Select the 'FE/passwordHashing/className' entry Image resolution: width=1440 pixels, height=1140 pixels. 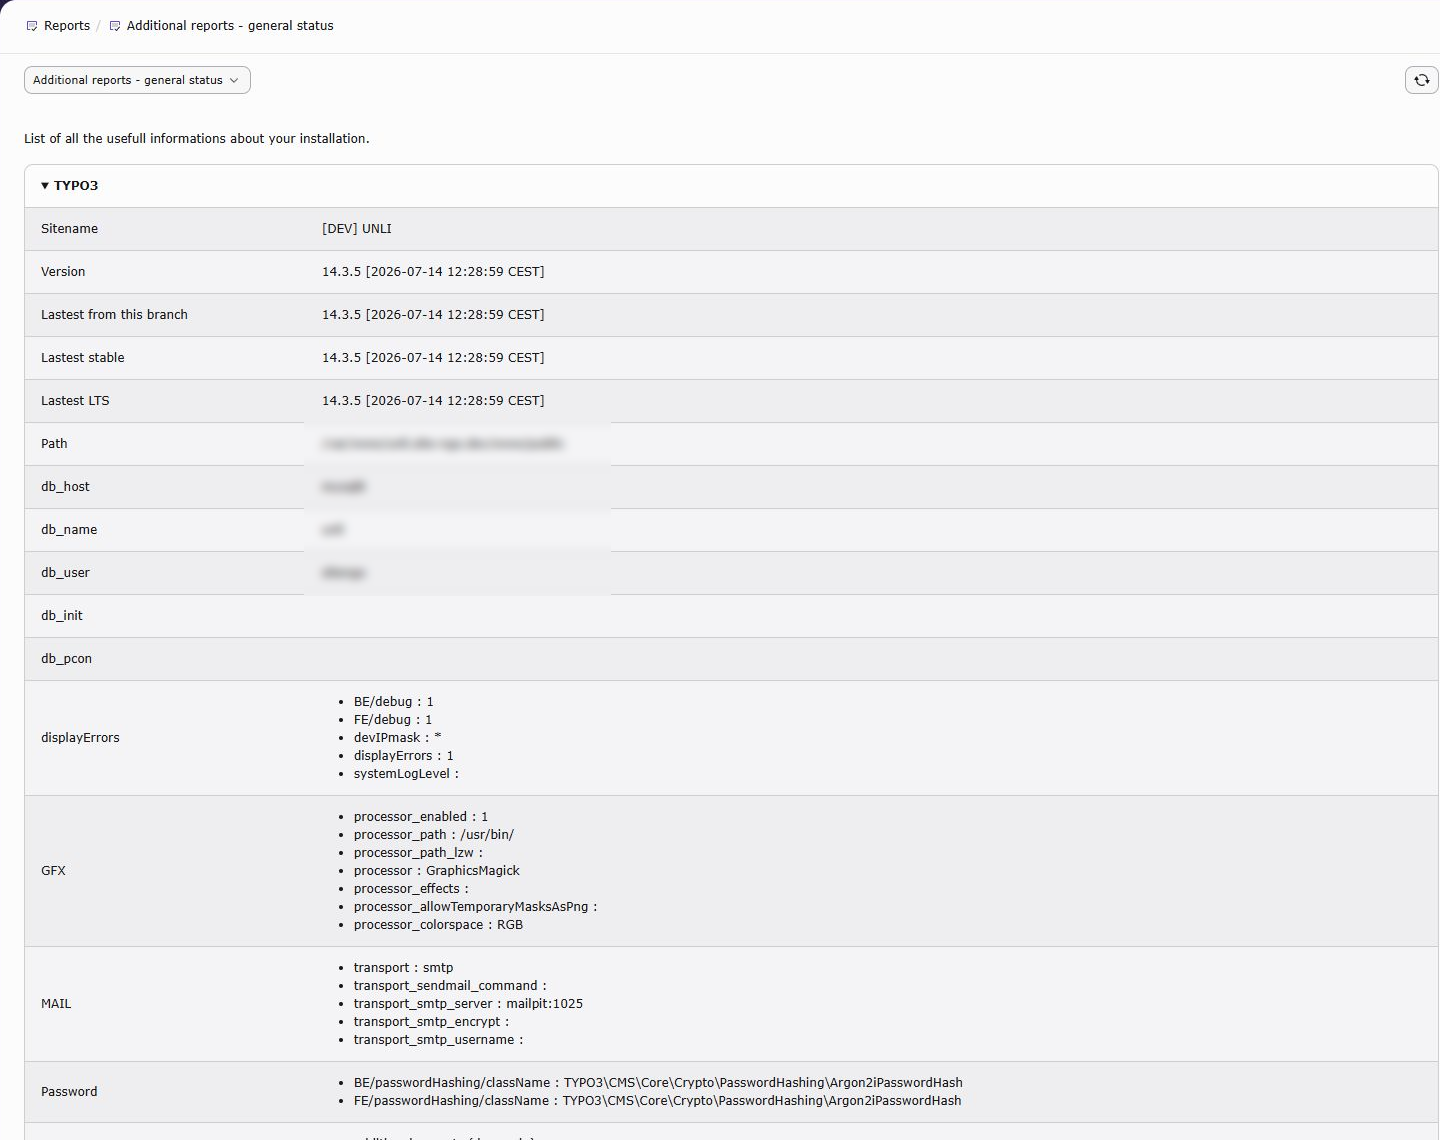click(657, 1101)
